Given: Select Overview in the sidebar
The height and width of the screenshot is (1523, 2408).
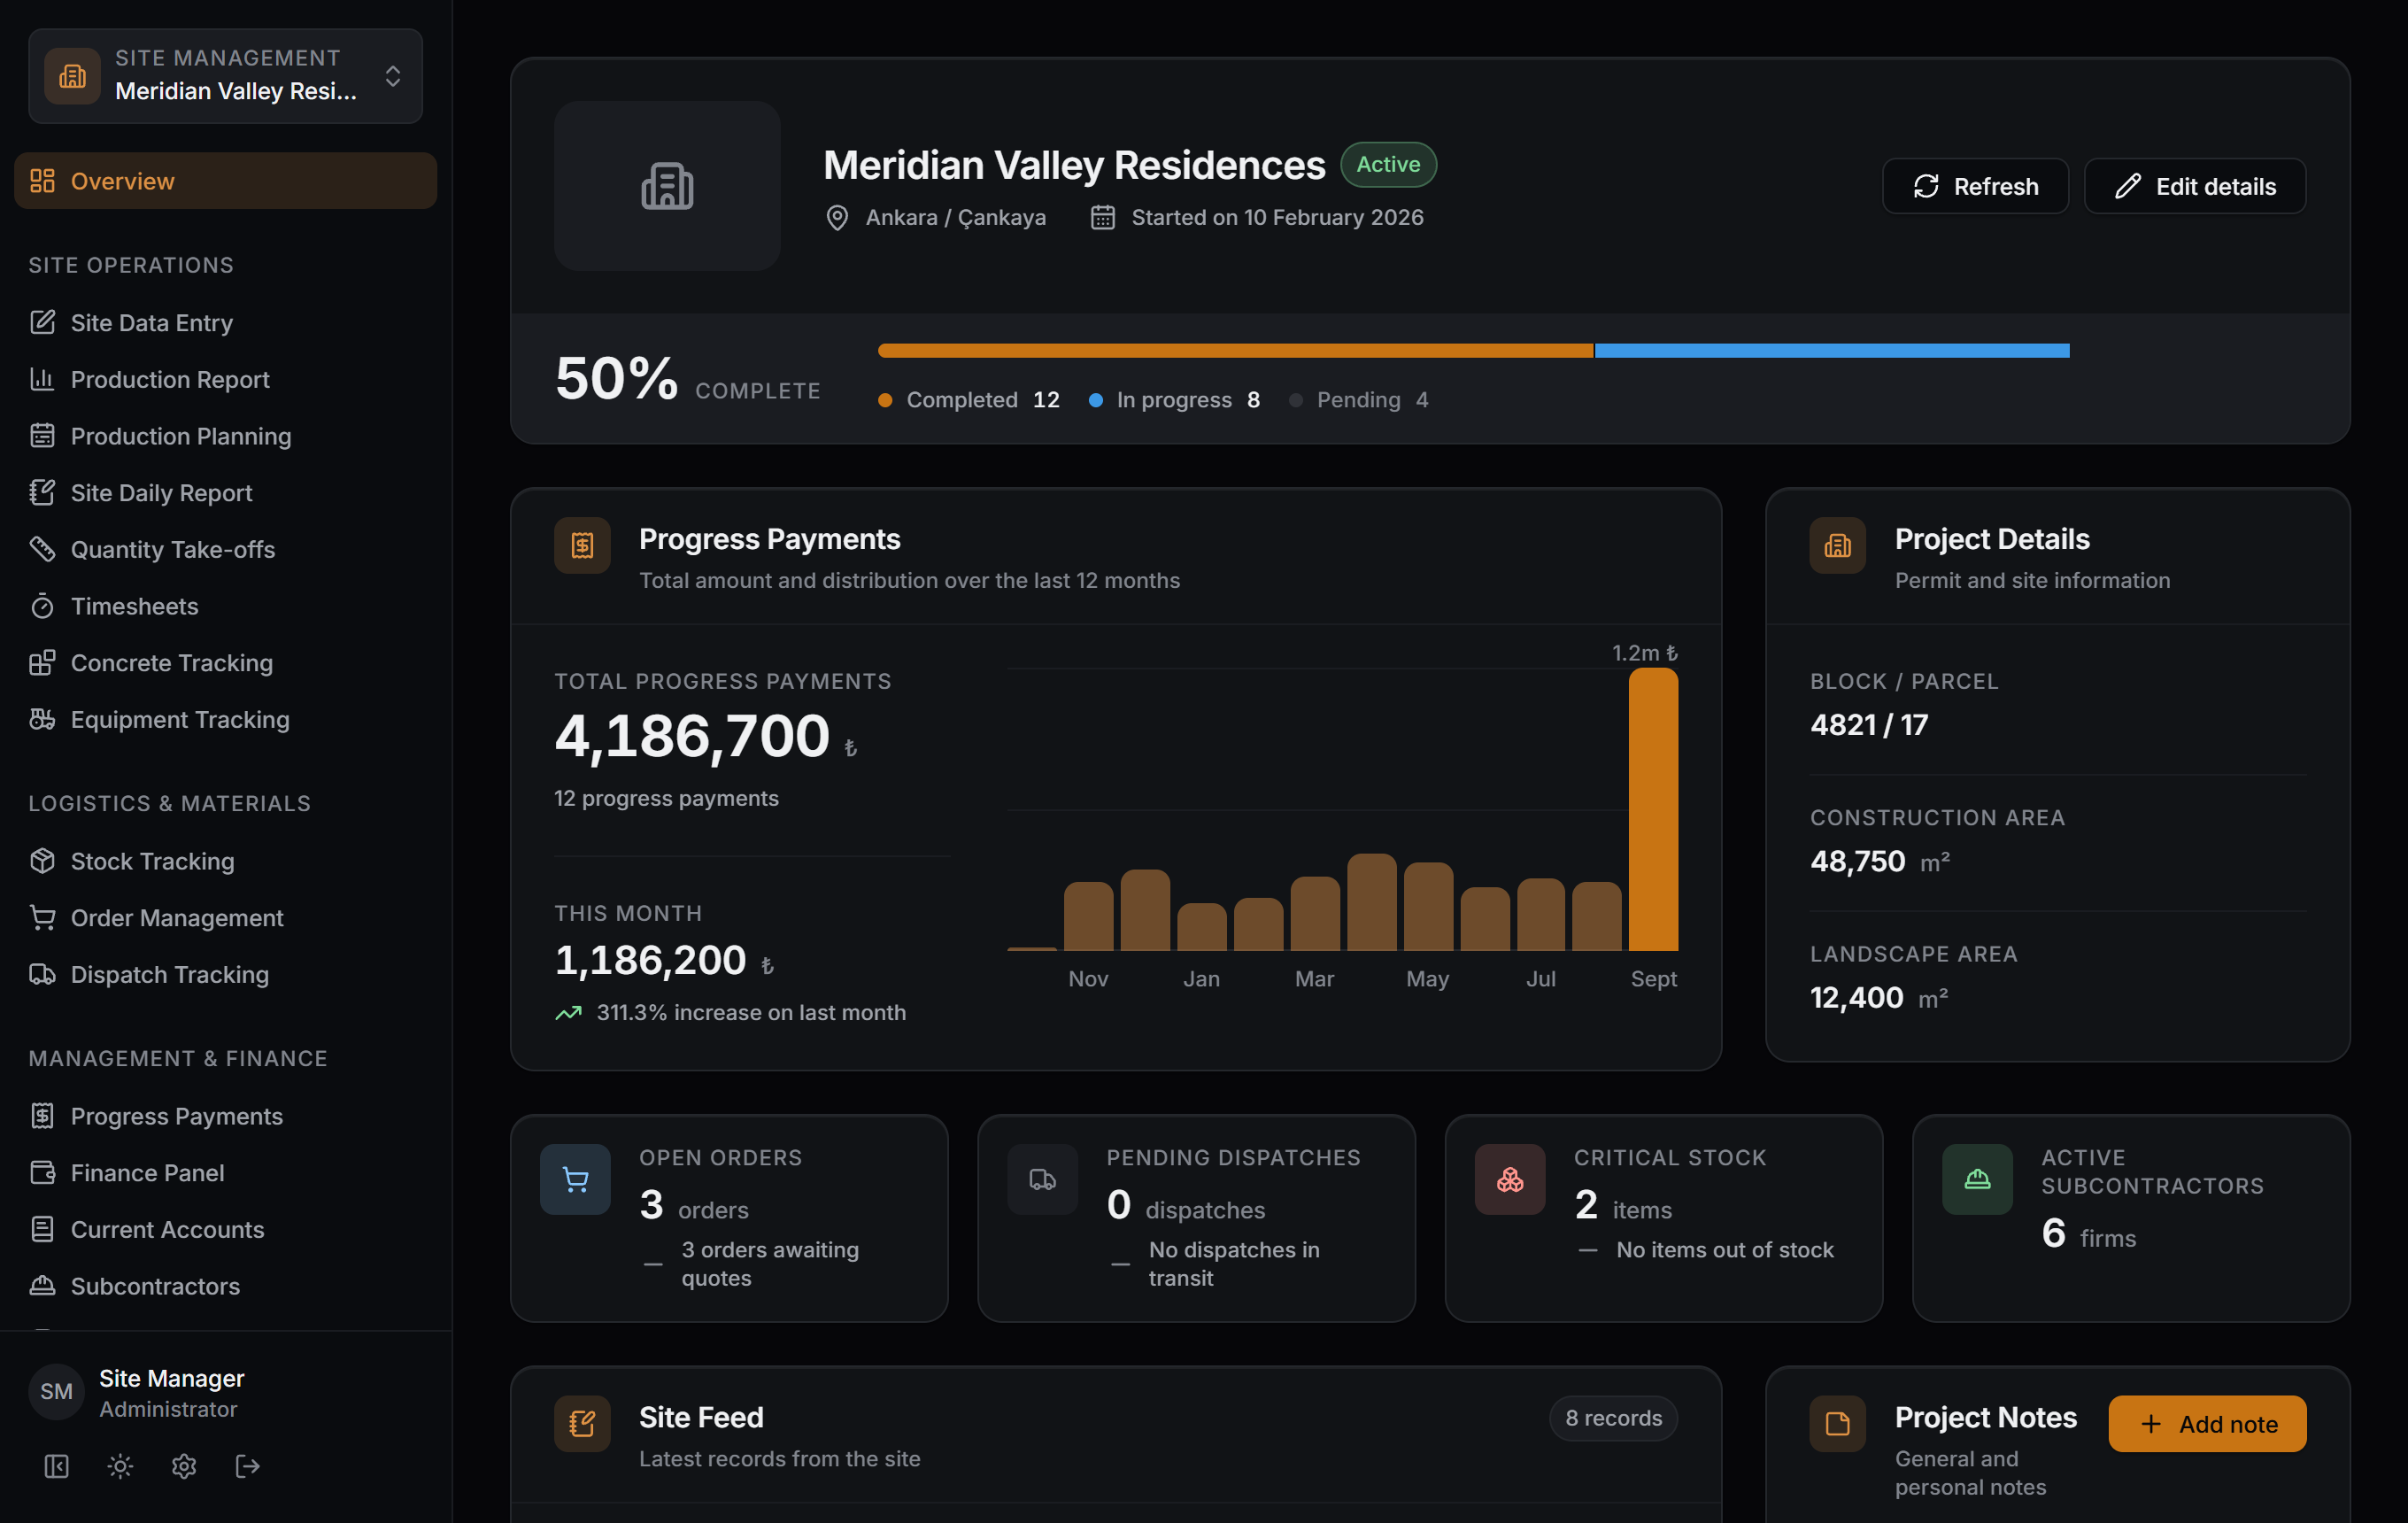Looking at the screenshot, I should coord(225,181).
